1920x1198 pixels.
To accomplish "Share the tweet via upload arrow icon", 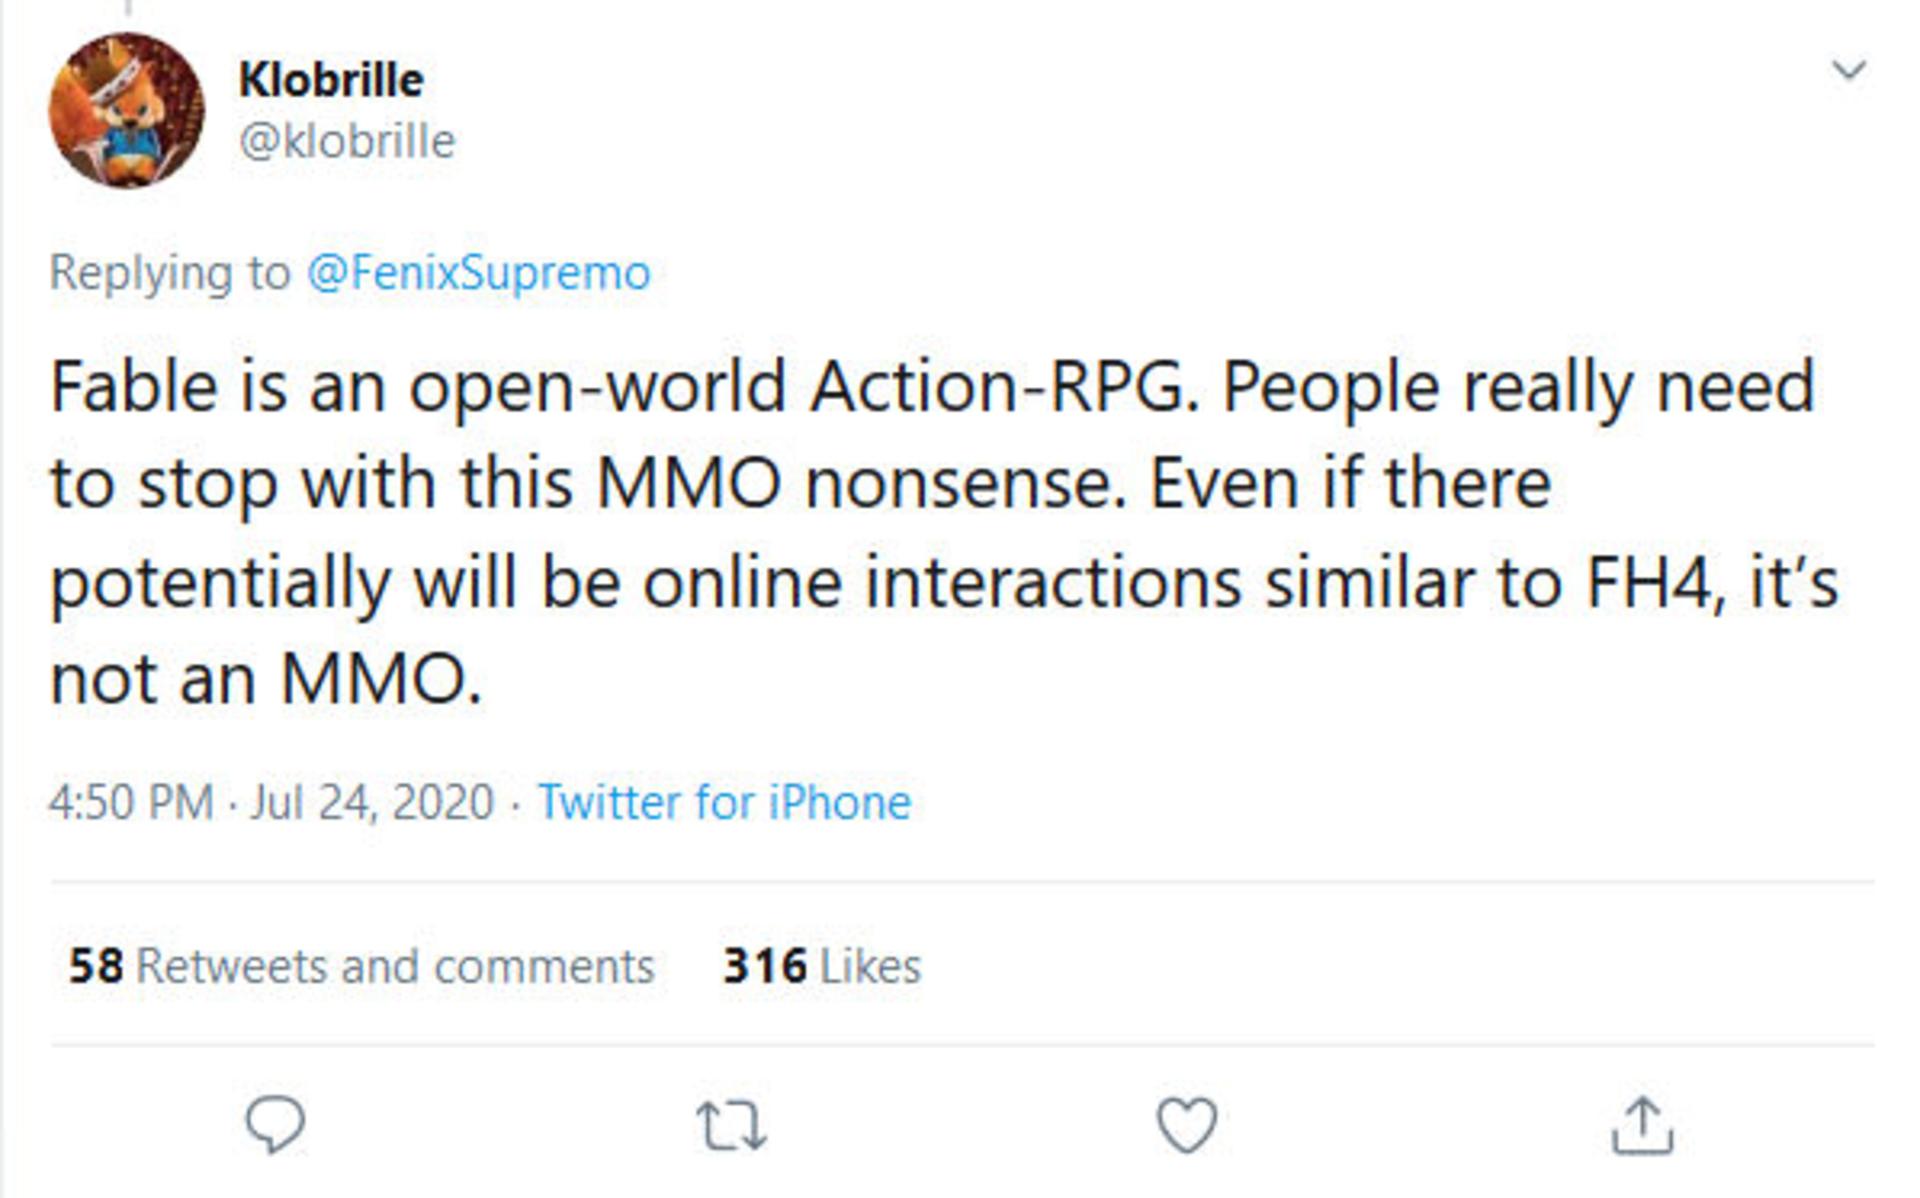I will pyautogui.click(x=1643, y=1125).
